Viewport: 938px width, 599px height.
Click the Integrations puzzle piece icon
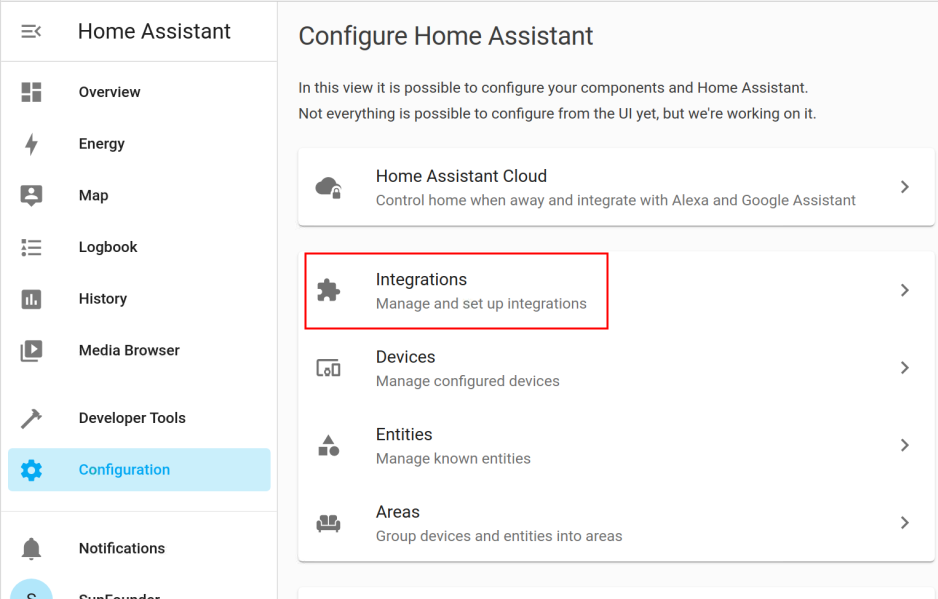[328, 290]
